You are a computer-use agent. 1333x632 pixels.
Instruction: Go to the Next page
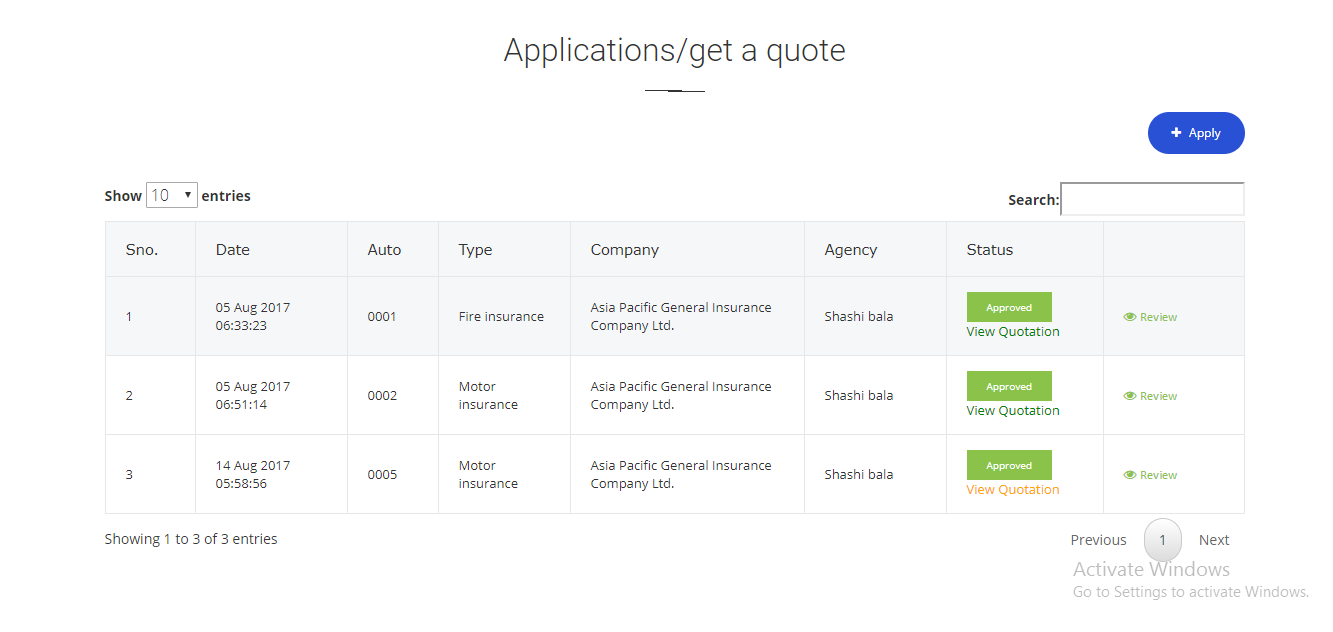[1214, 540]
